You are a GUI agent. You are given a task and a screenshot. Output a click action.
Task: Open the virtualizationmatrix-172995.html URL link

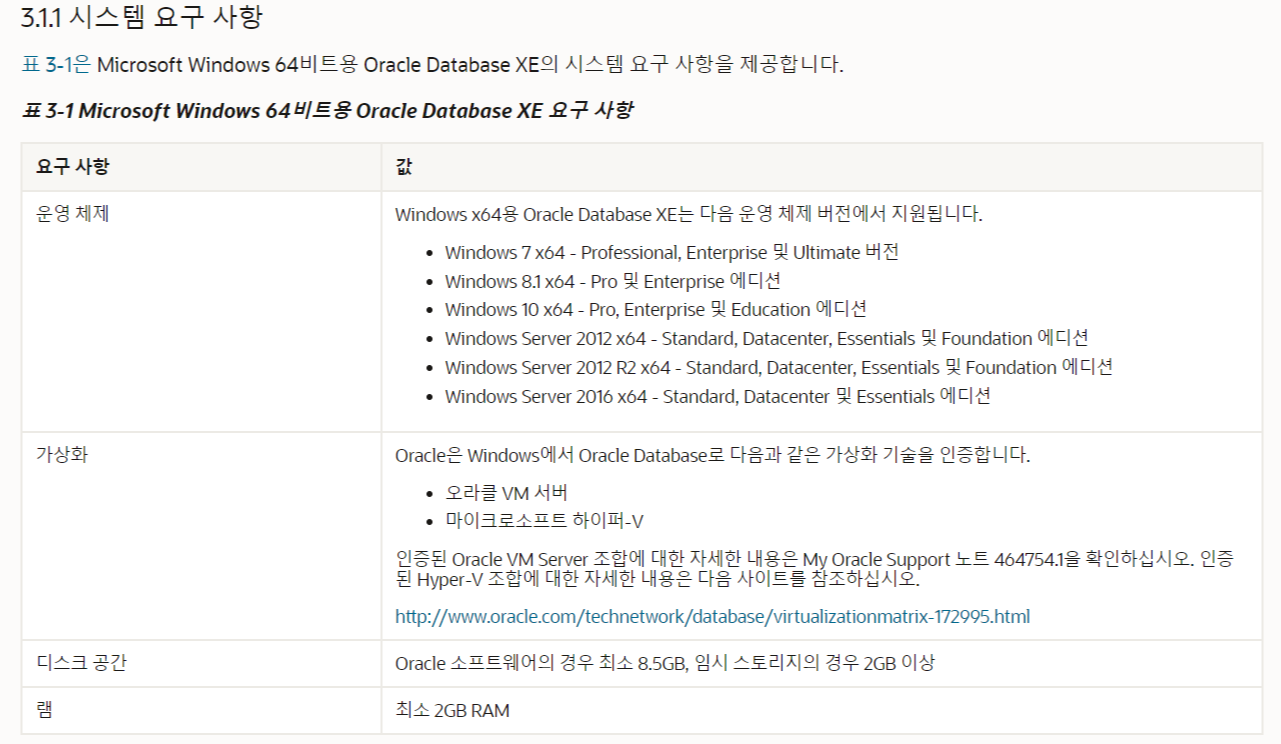tap(712, 616)
